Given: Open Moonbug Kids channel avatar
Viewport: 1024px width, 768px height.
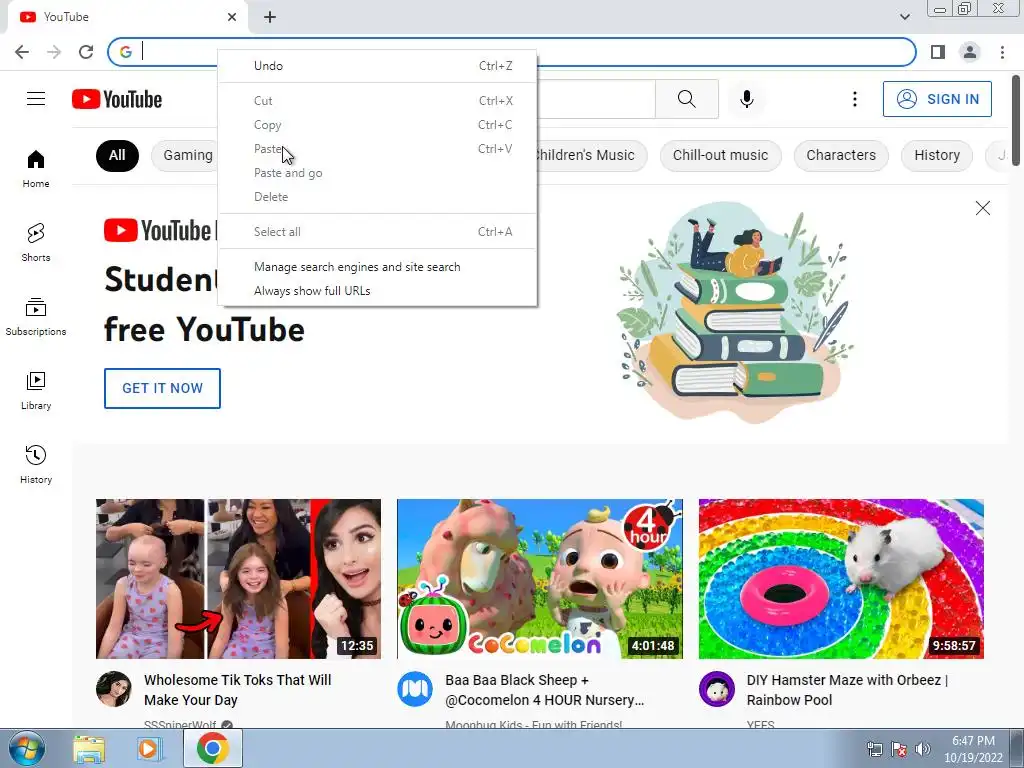Looking at the screenshot, I should pyautogui.click(x=415, y=689).
